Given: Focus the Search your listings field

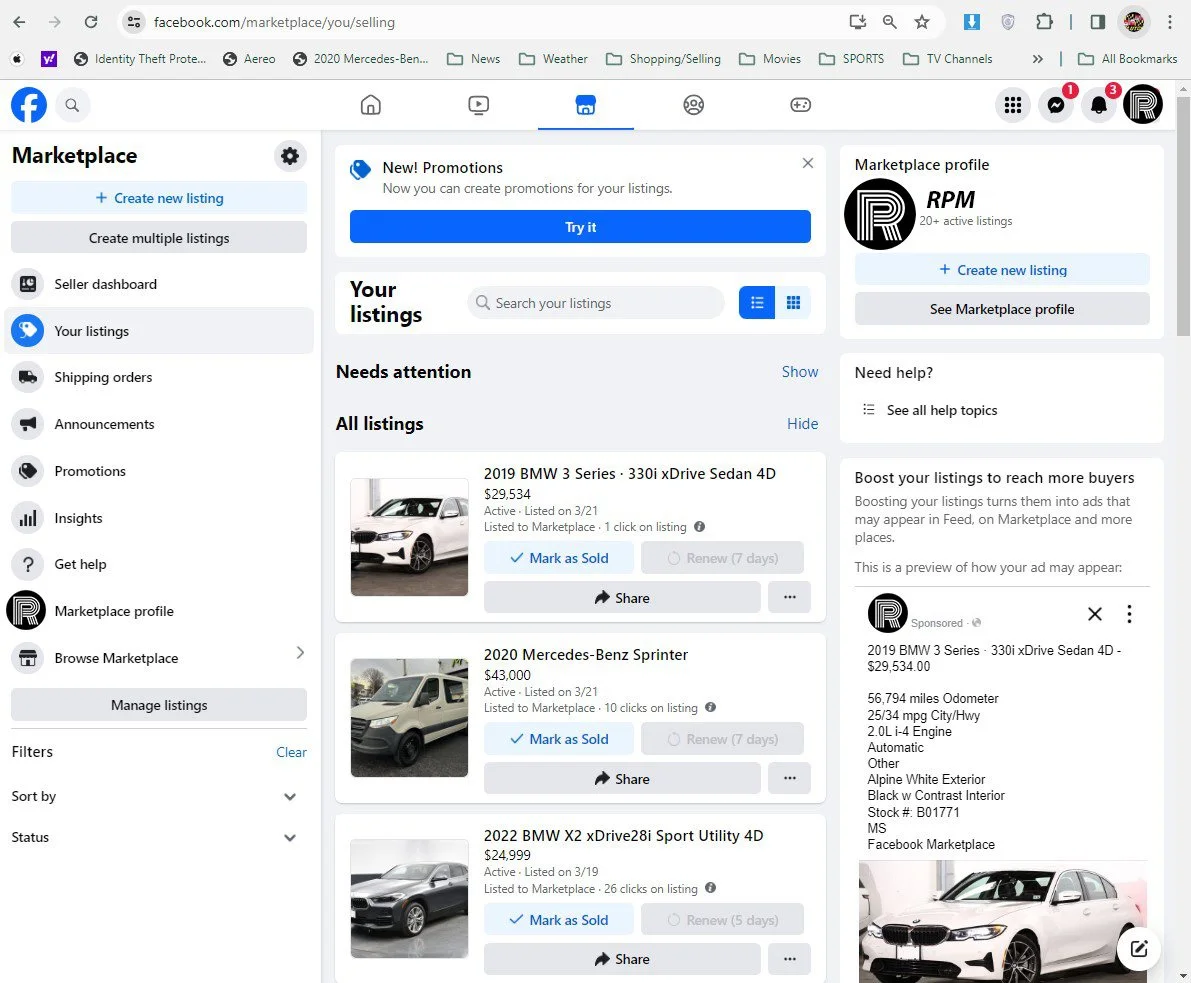Looking at the screenshot, I should pyautogui.click(x=595, y=303).
